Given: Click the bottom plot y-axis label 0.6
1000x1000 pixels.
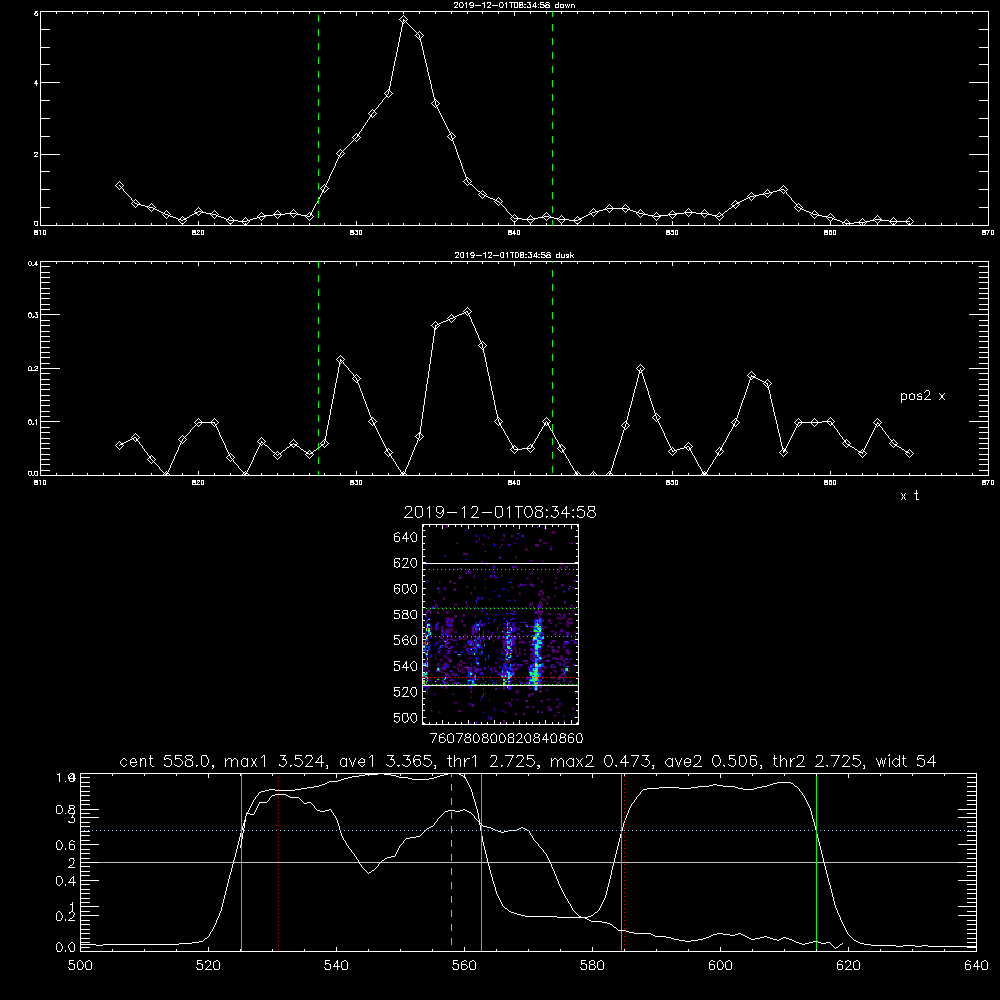Looking at the screenshot, I should click(x=66, y=845).
